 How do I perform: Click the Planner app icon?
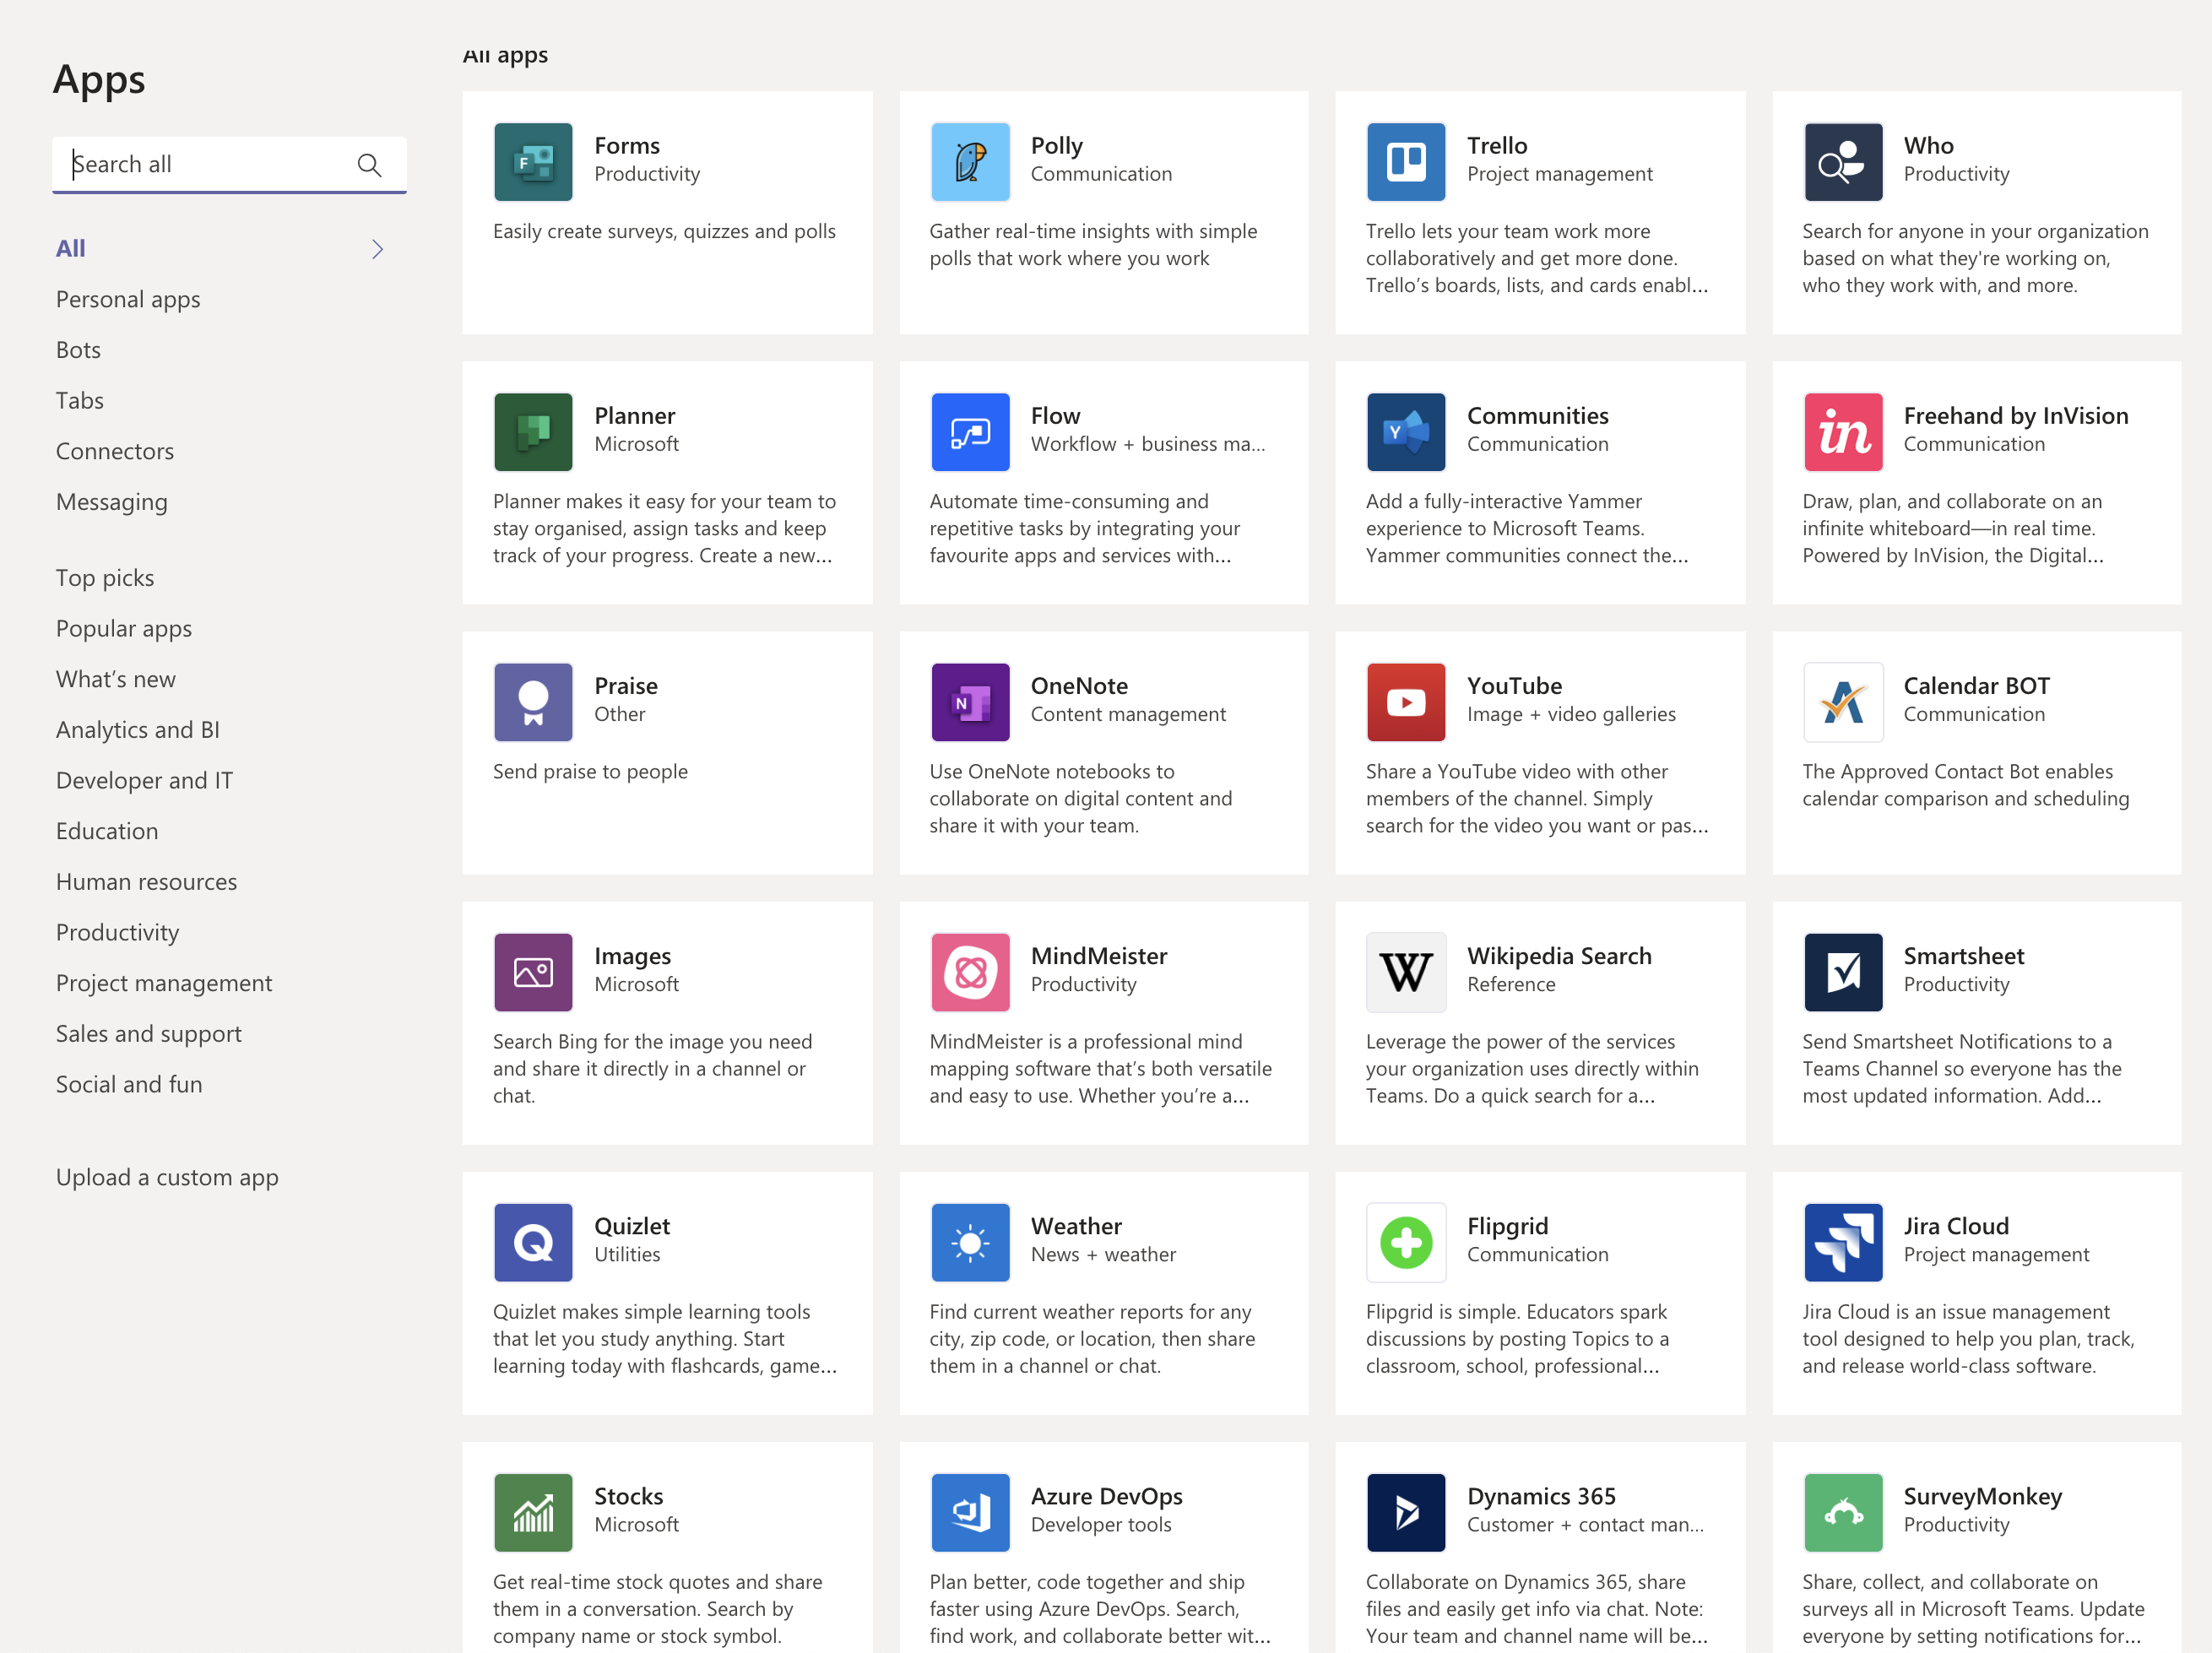pos(533,432)
